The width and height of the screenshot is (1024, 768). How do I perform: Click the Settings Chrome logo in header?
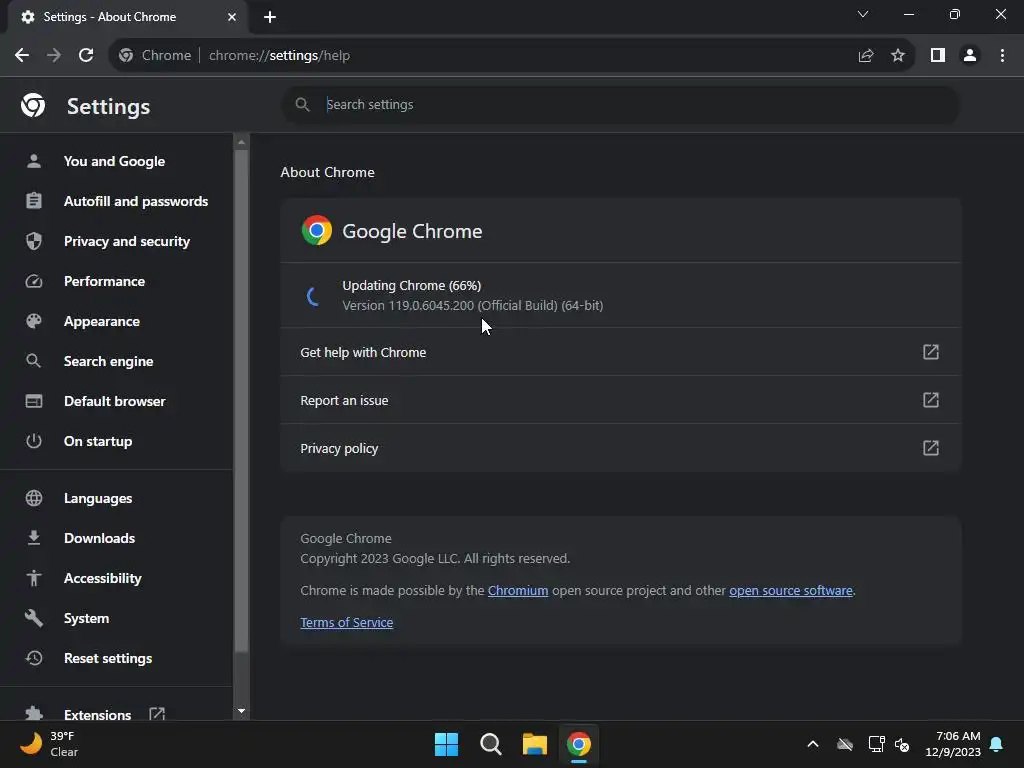point(33,105)
